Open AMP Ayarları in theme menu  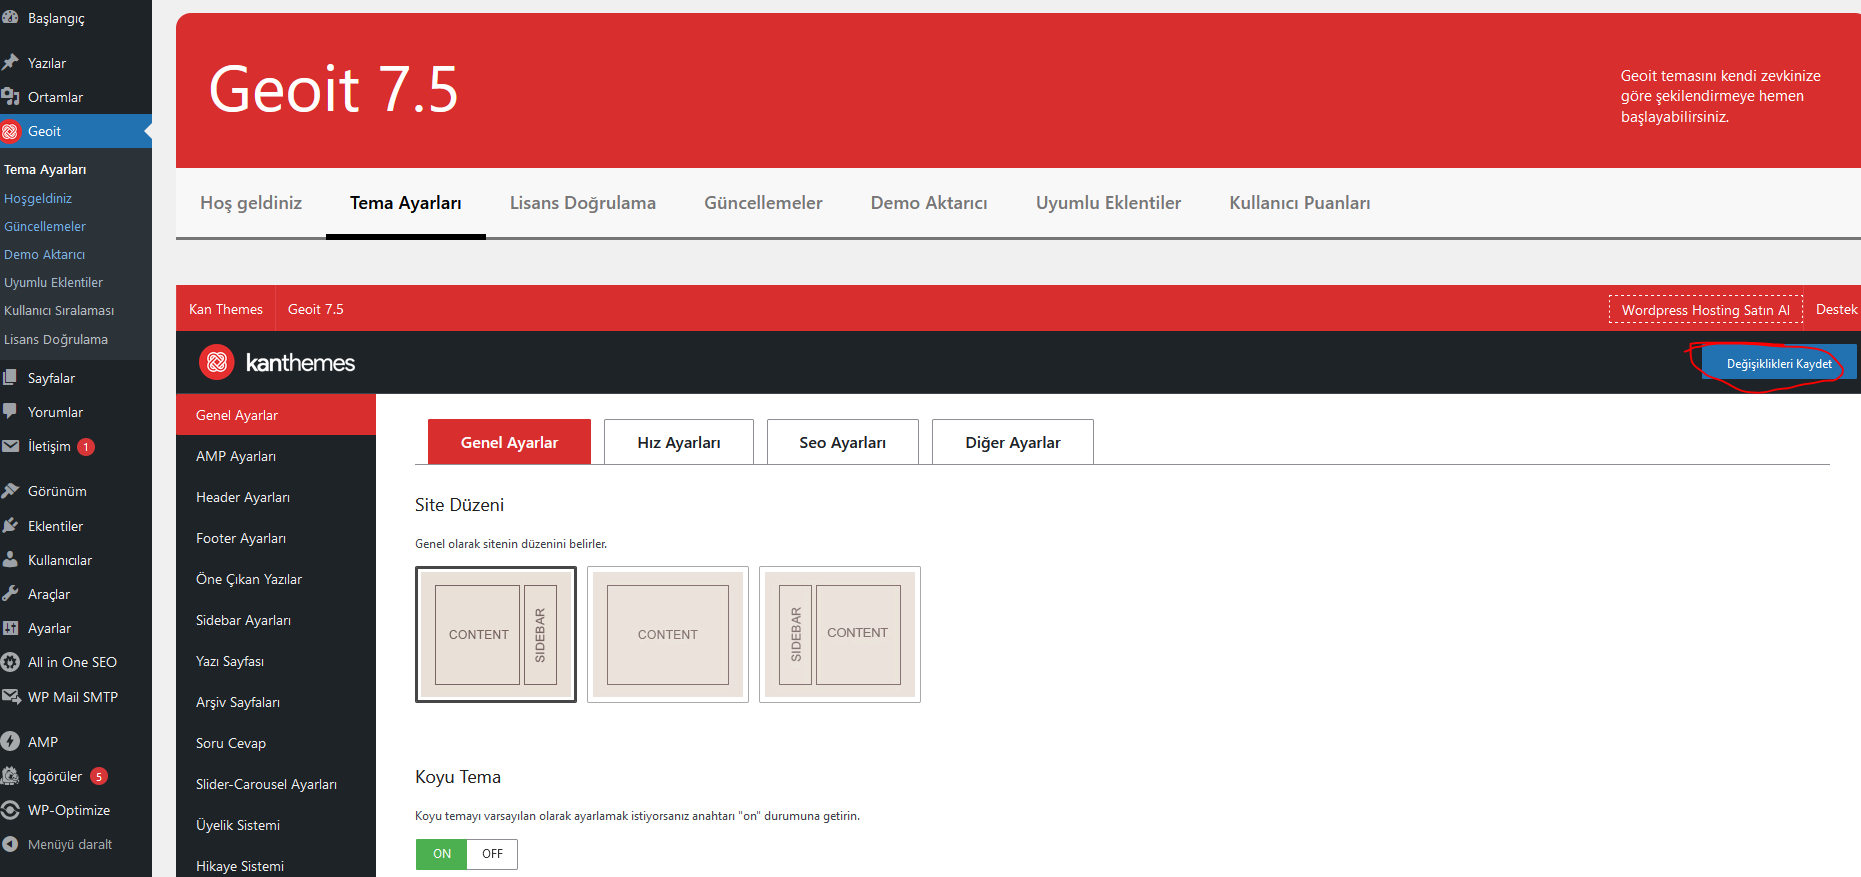pos(276,456)
